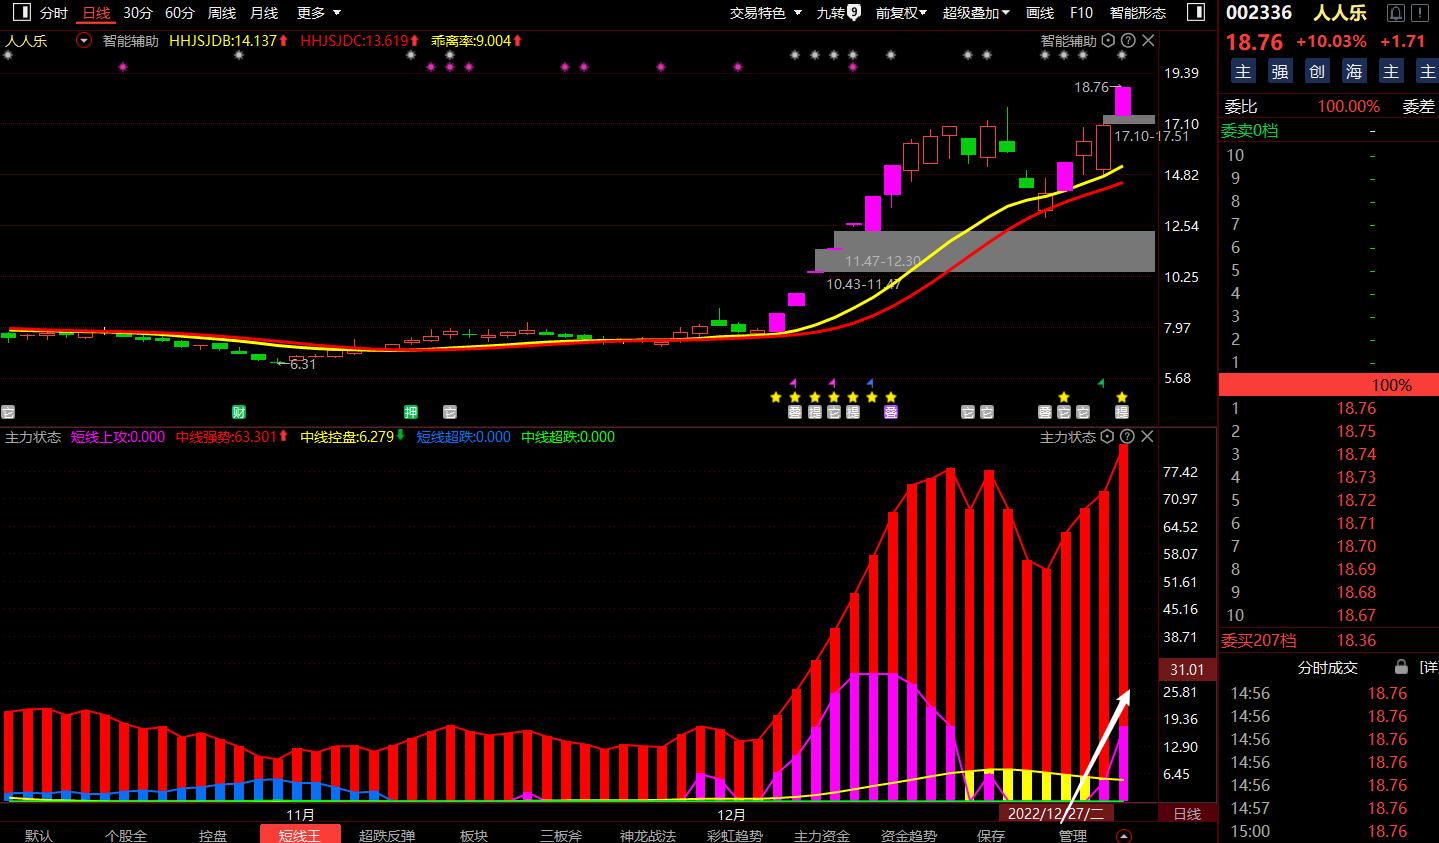Open the 主力状态 indicator settings gear icon
This screenshot has height=843, width=1439.
coord(1105,436)
